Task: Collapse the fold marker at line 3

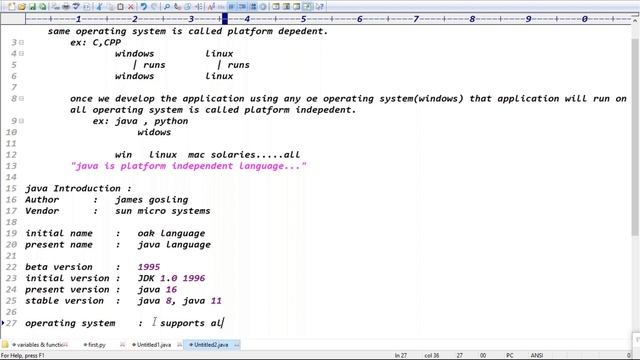Action: pos(21,42)
